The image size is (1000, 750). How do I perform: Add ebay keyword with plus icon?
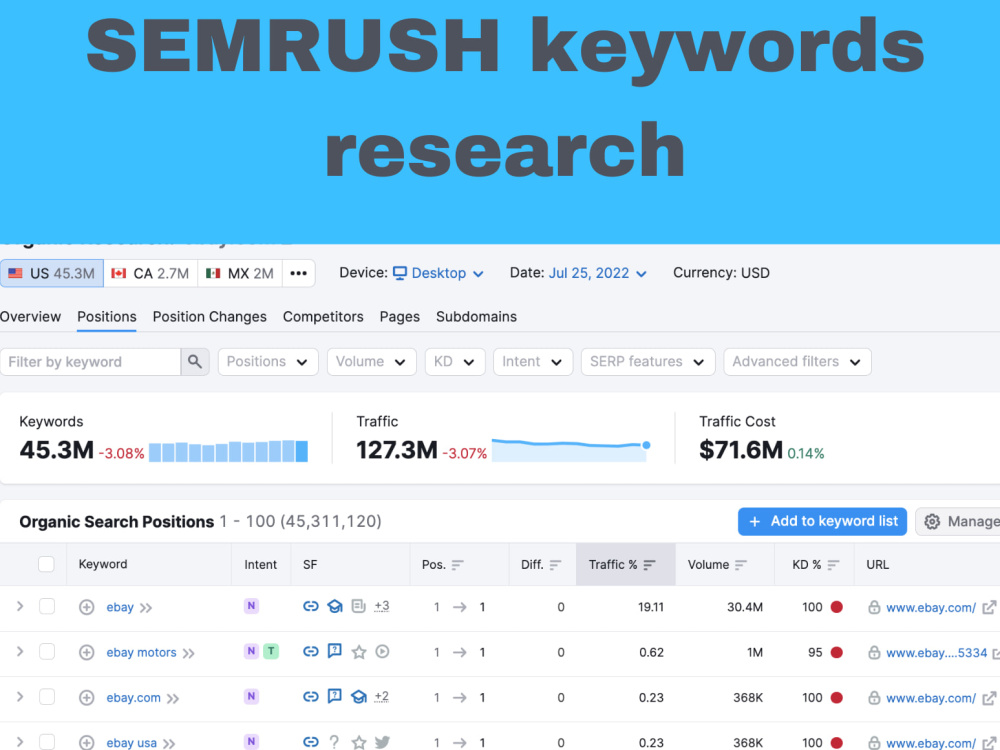pyautogui.click(x=87, y=607)
